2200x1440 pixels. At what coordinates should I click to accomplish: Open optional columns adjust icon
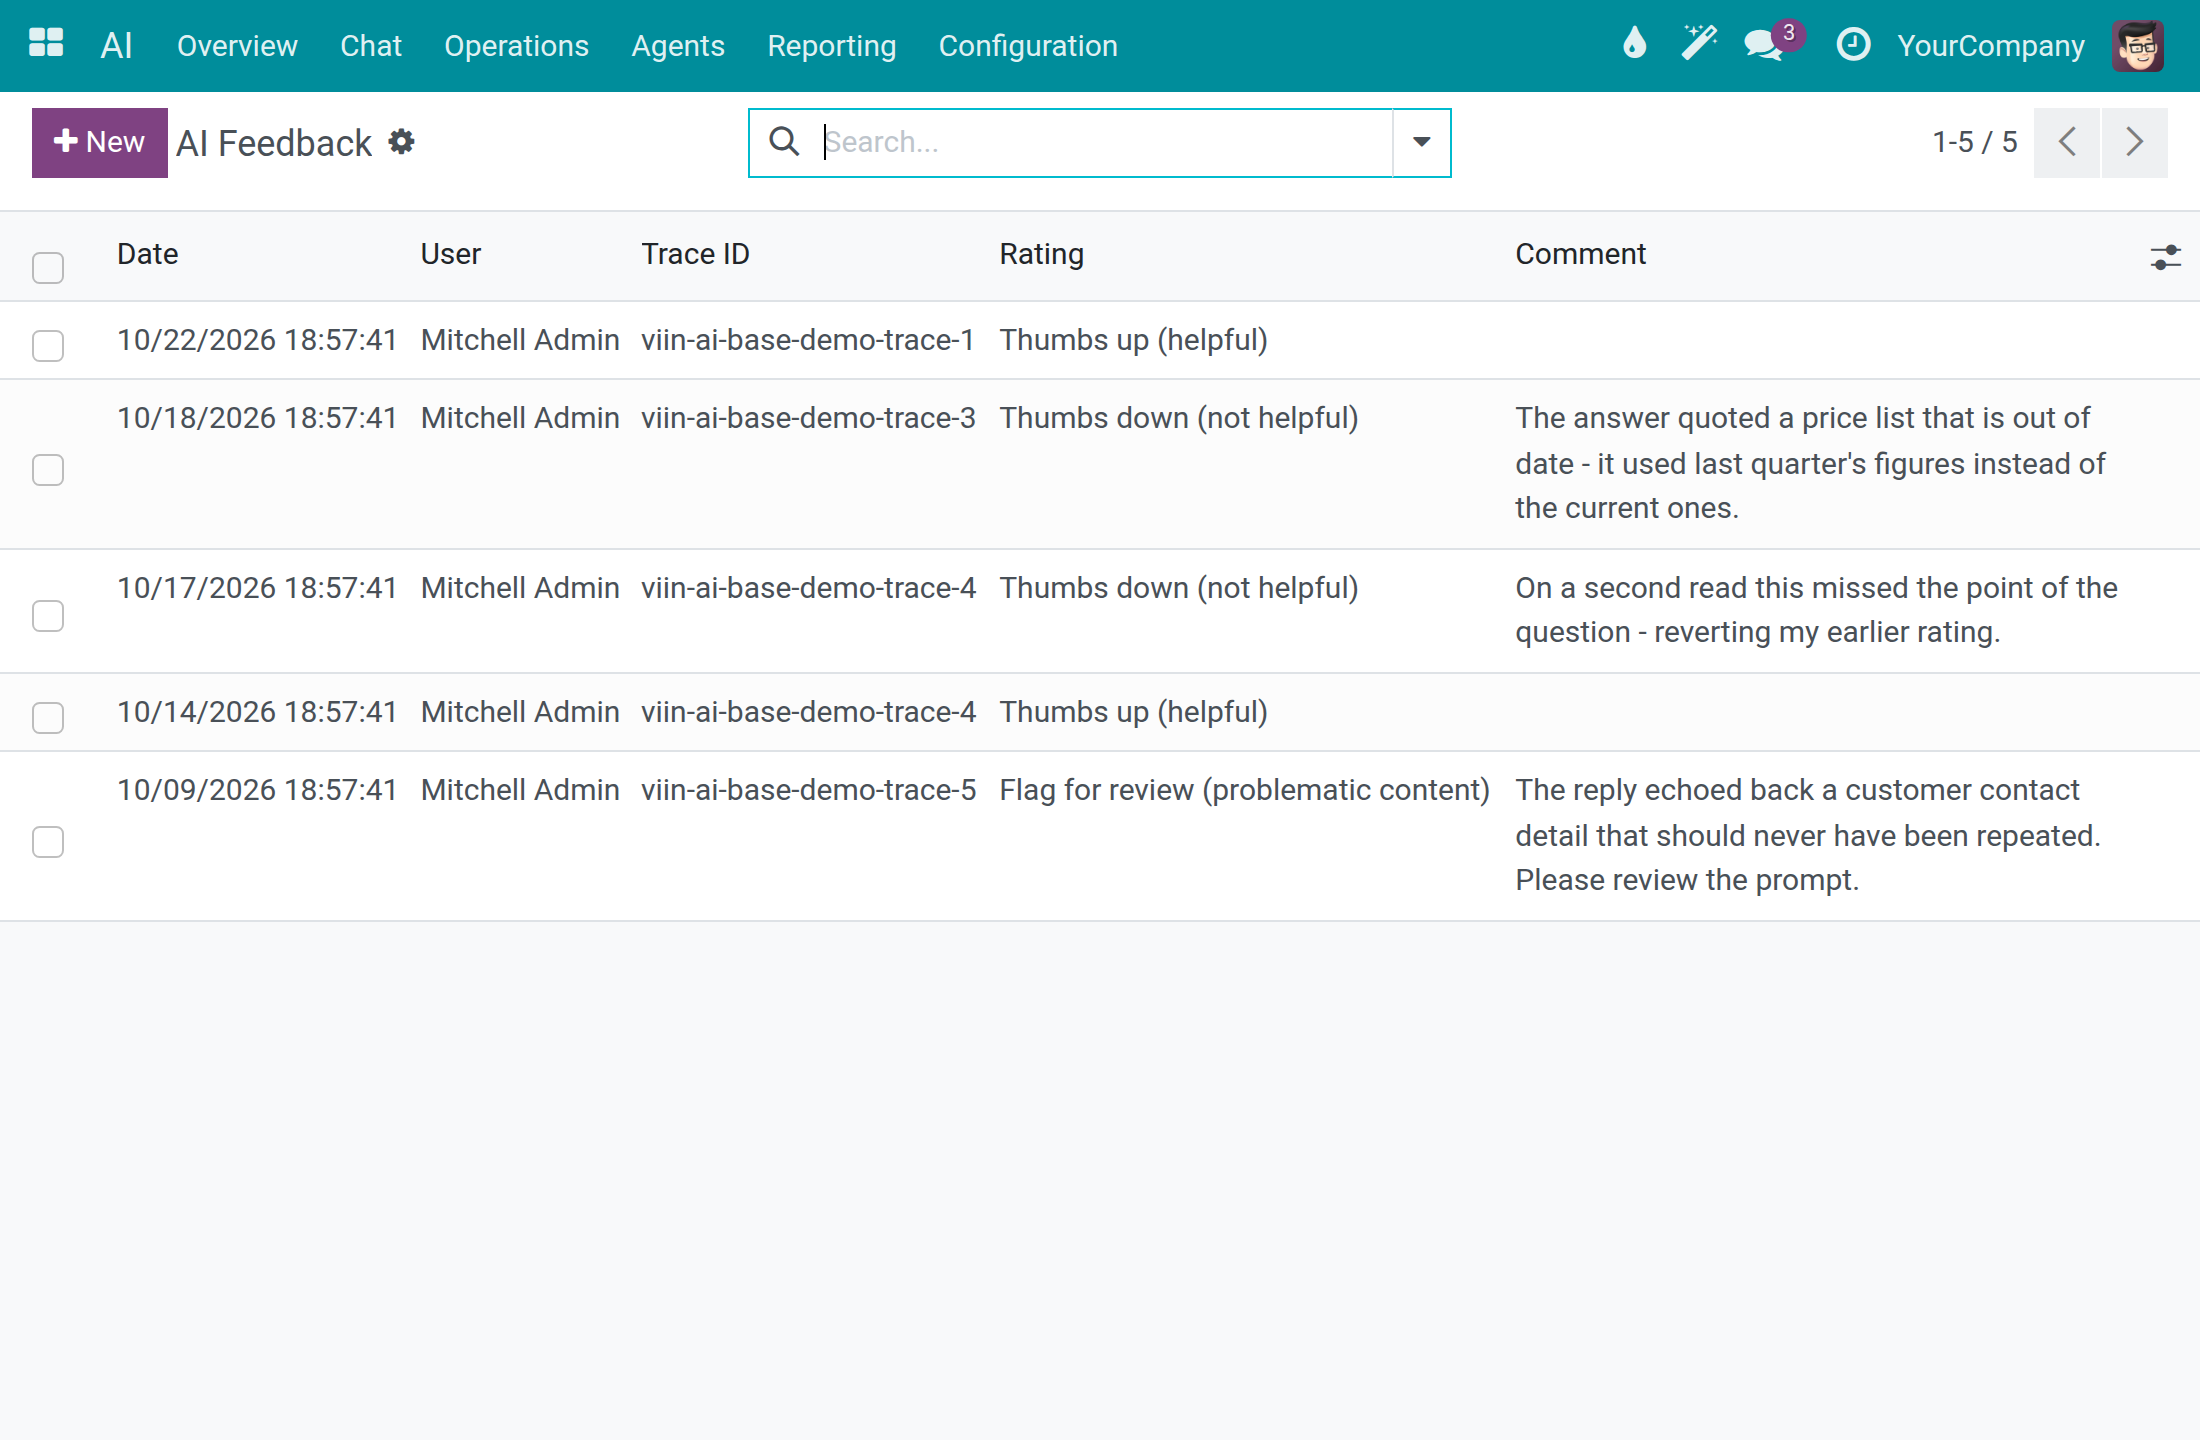click(x=2164, y=257)
